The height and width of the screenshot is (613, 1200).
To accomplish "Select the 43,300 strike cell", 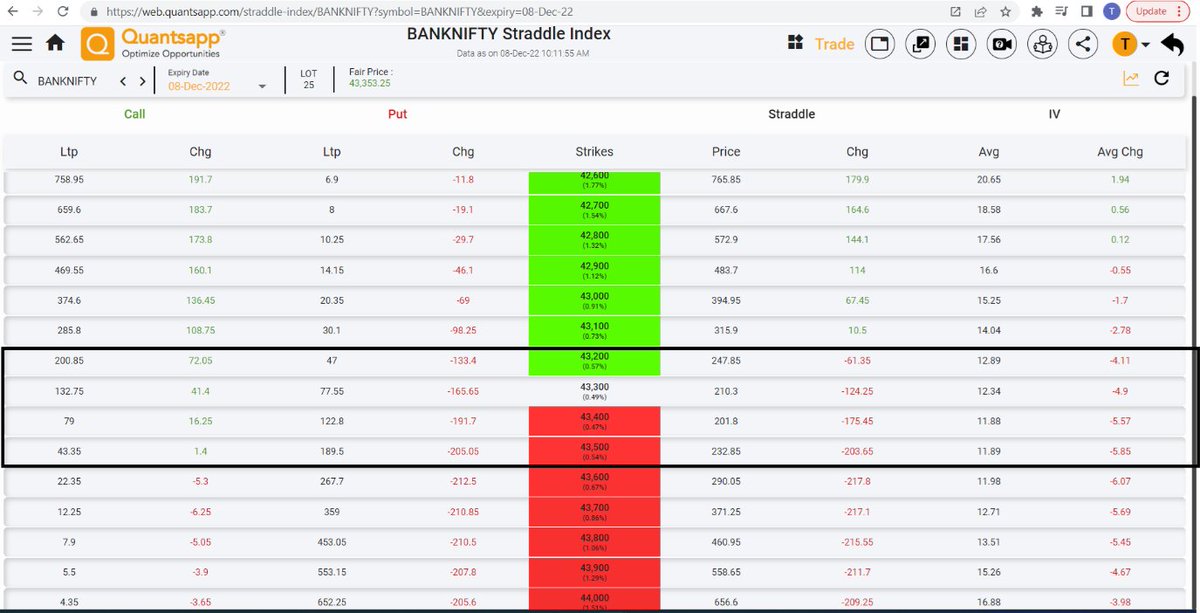I will tap(594, 391).
